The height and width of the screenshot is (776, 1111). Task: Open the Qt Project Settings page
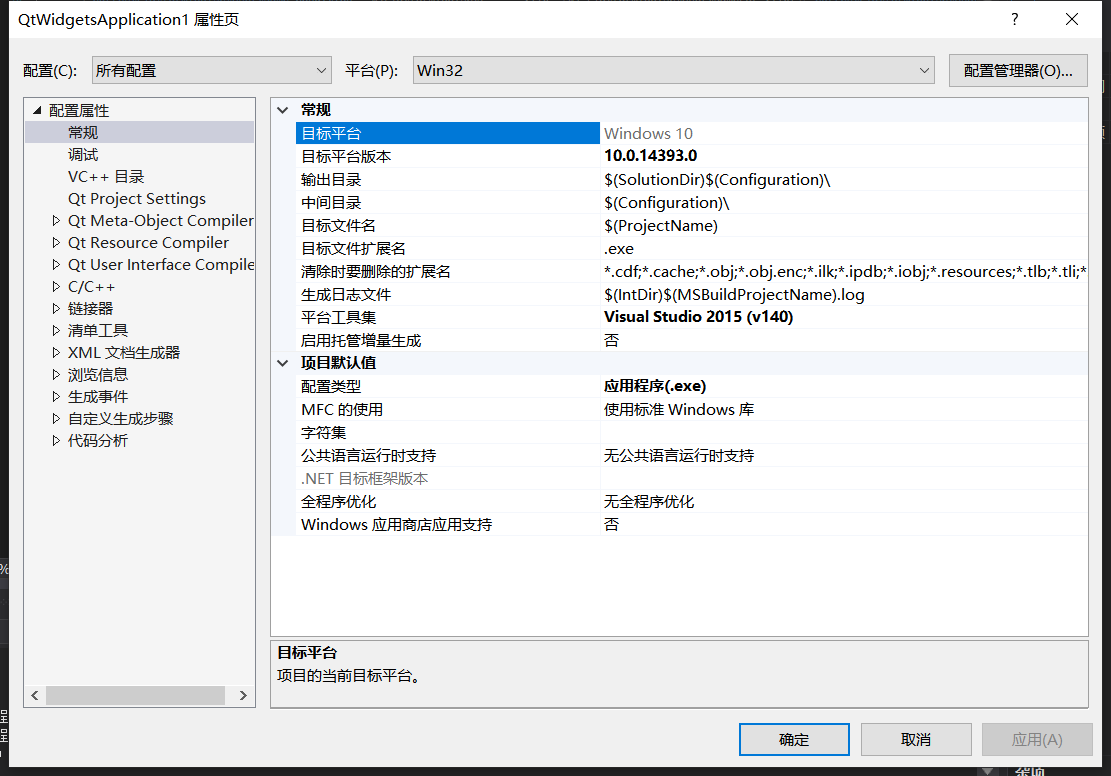click(x=137, y=198)
